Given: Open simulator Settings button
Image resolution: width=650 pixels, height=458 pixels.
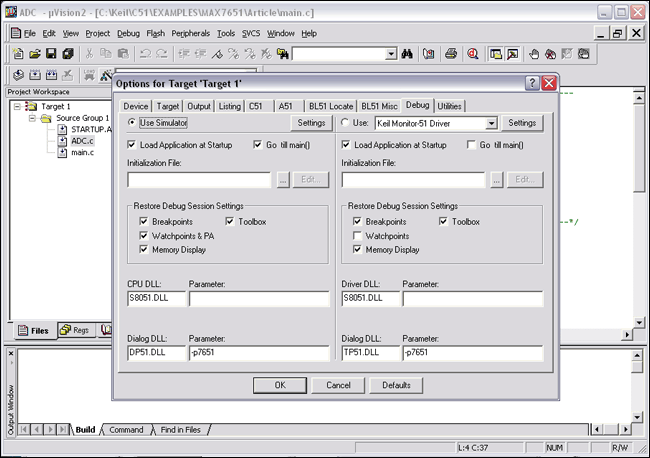Looking at the screenshot, I should pyautogui.click(x=311, y=123).
